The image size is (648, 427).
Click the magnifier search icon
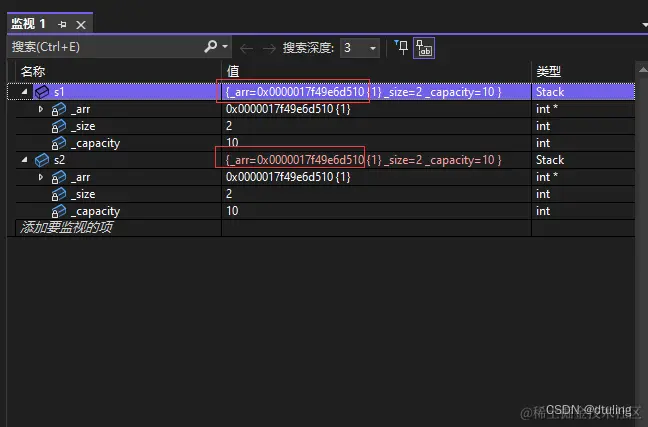210,46
